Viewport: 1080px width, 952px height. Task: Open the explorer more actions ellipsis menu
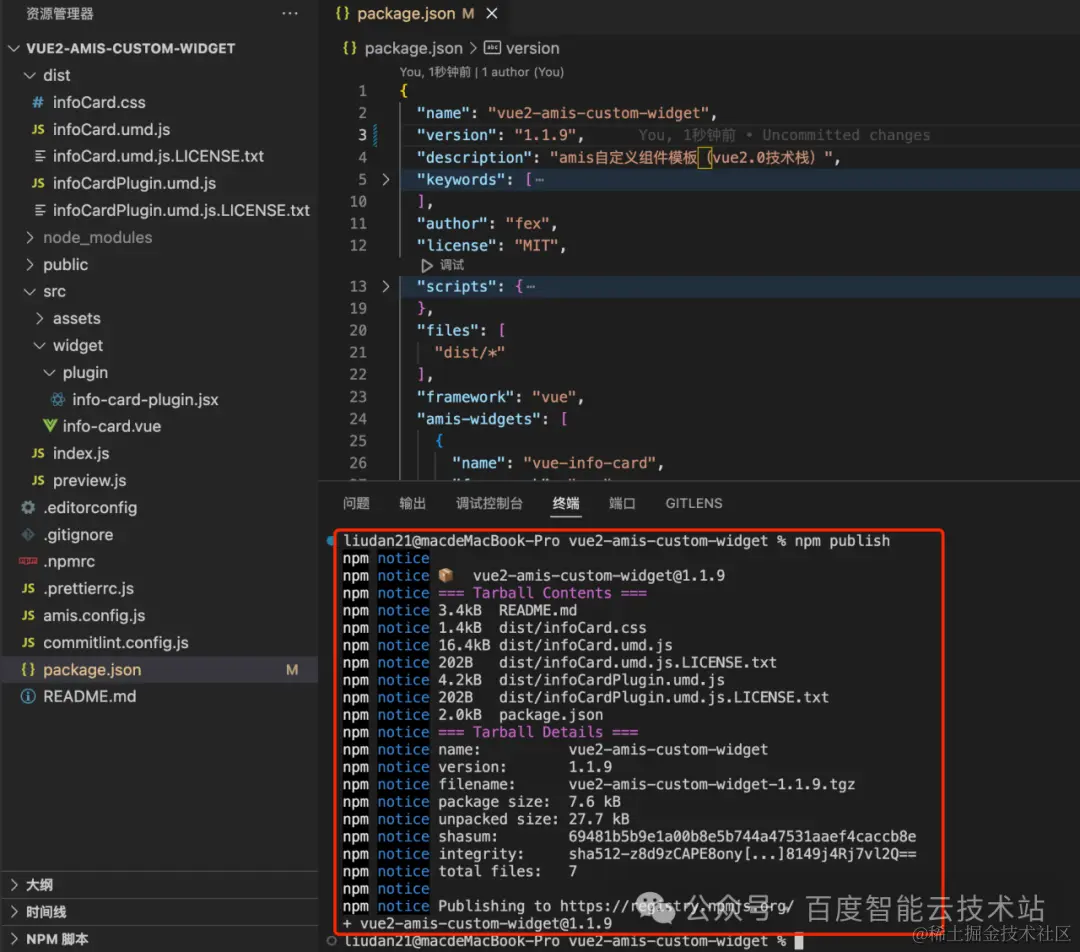coord(290,13)
